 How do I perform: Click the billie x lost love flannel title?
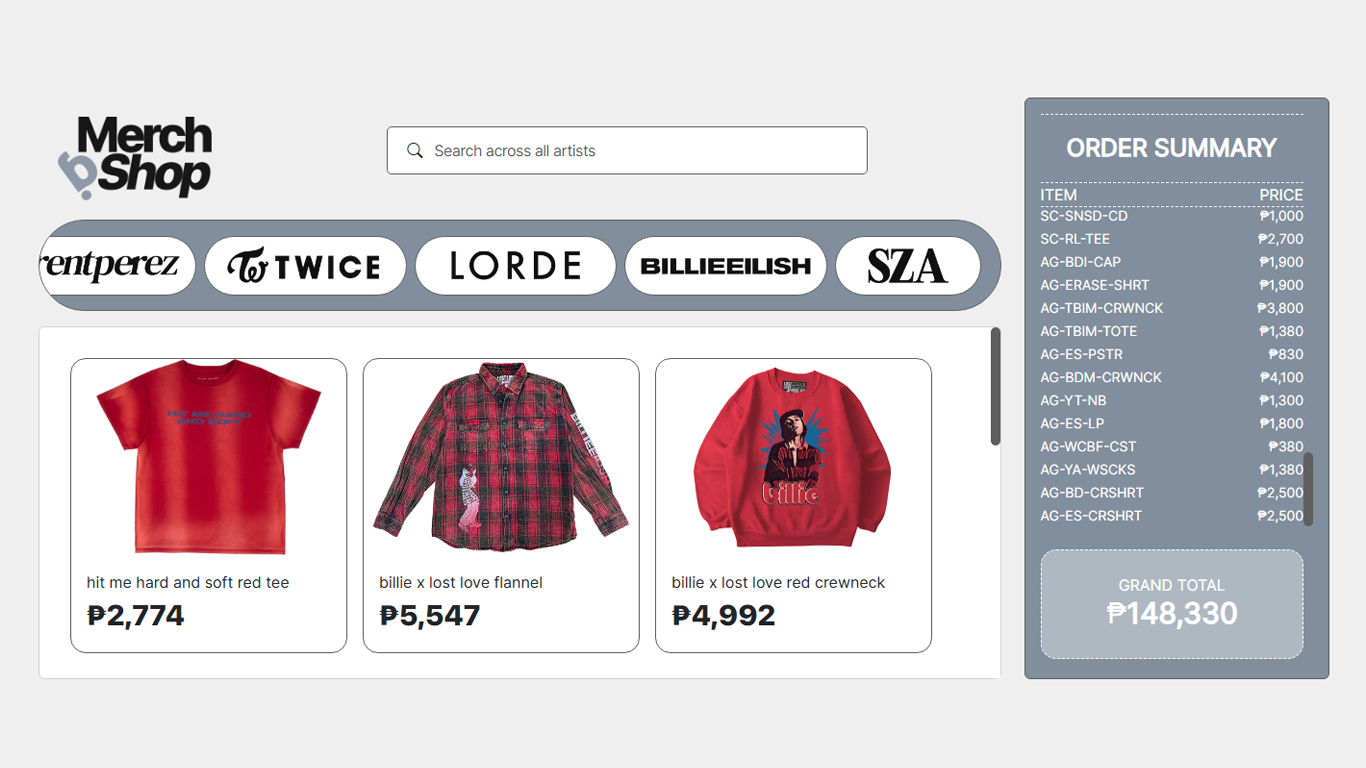pyautogui.click(x=461, y=582)
